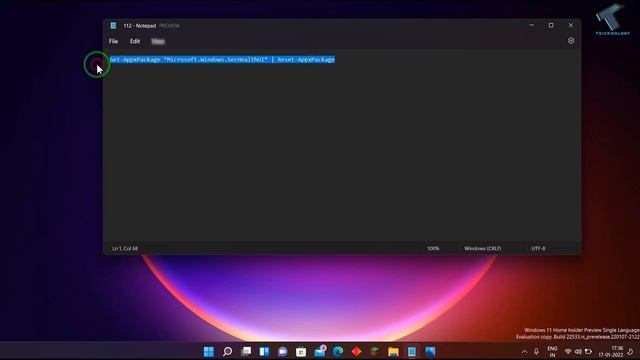Viewport: 640px width, 360px height.
Task: Open Notepad settings gear icon
Action: 571,41
